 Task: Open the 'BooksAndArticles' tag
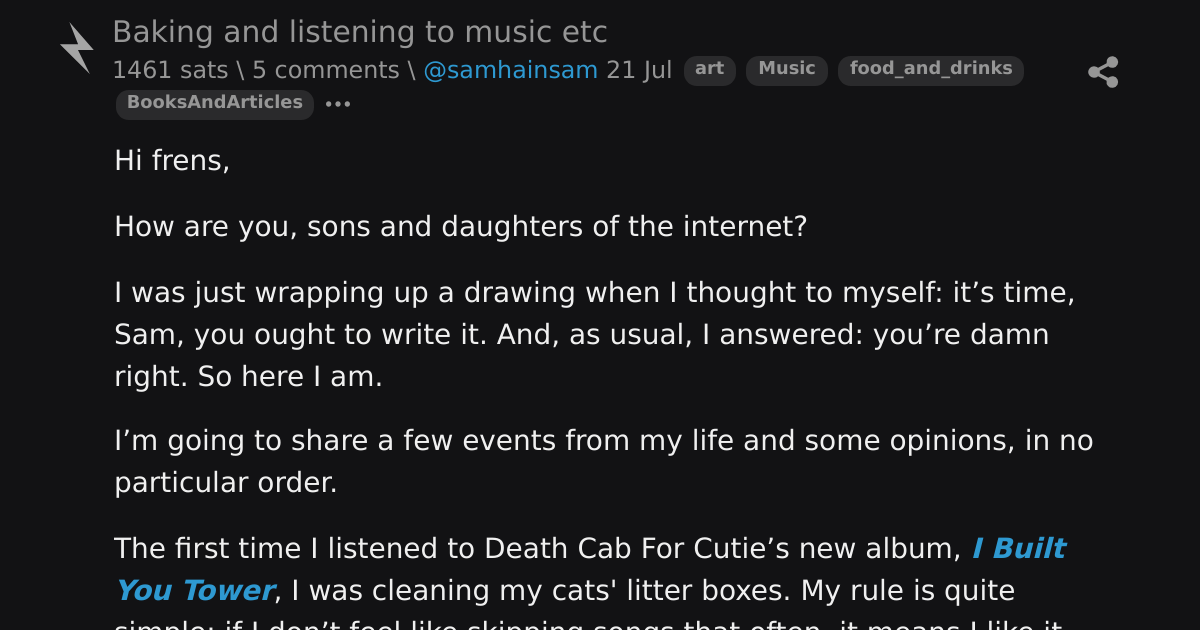coord(215,104)
